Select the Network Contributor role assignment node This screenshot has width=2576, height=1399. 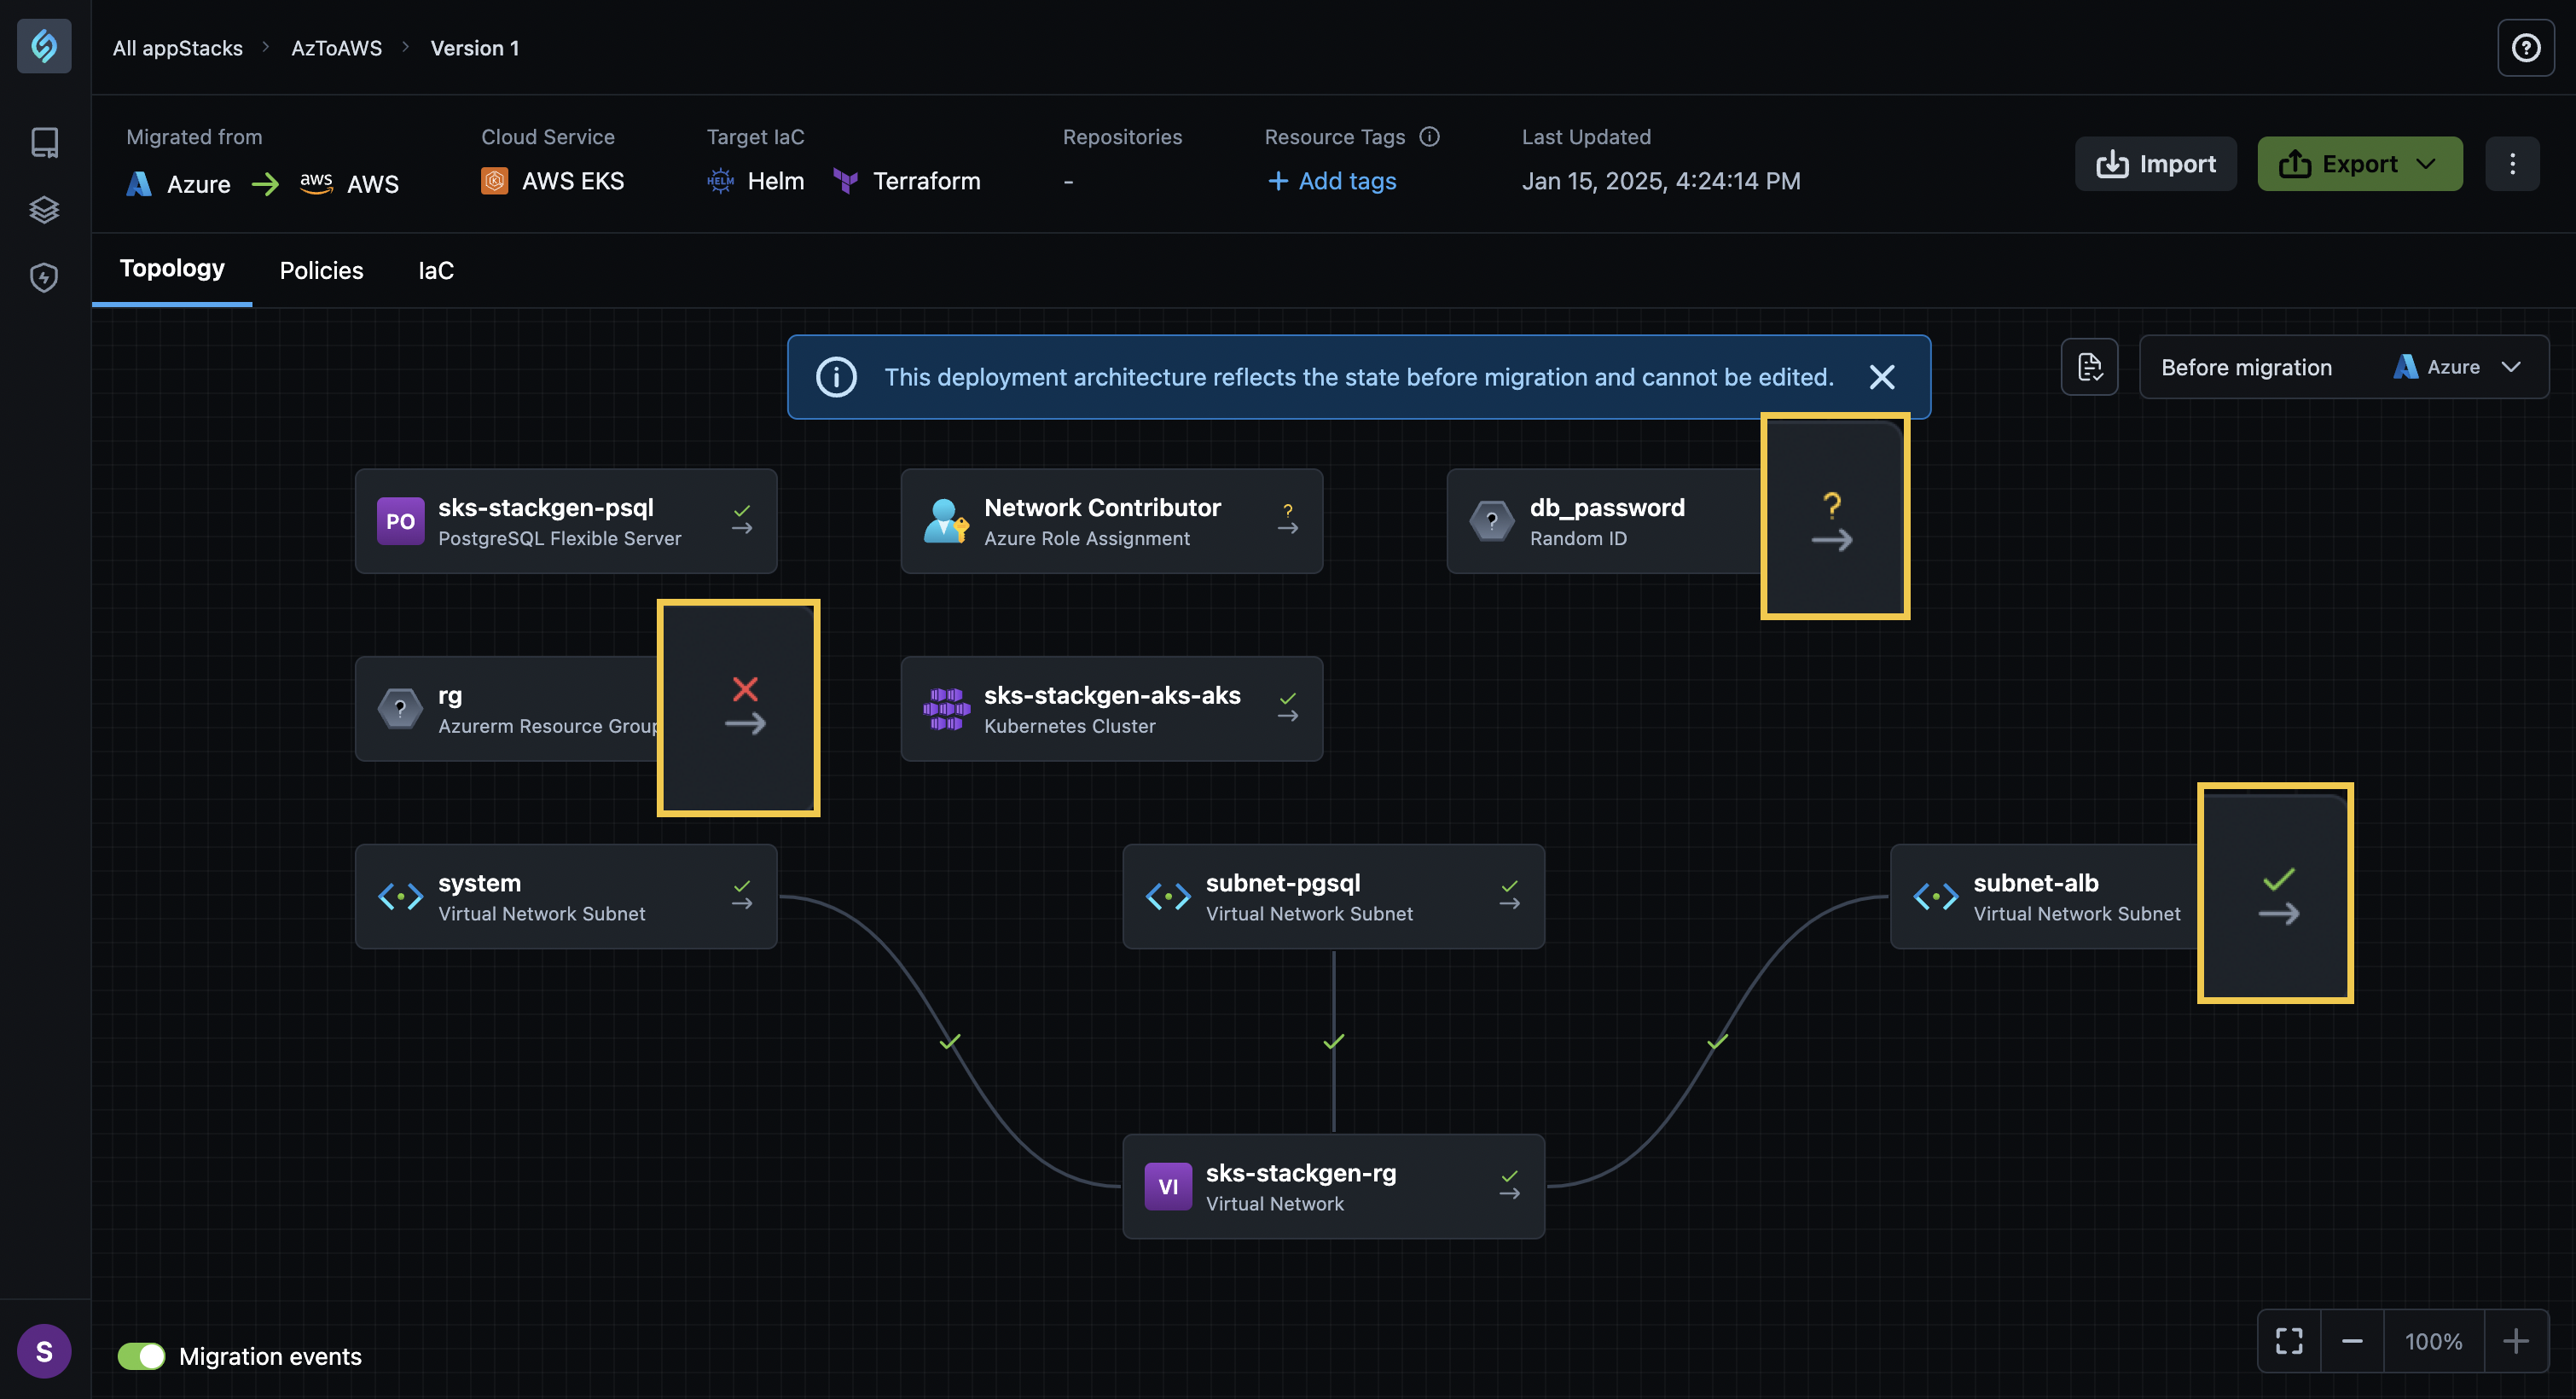(x=1111, y=521)
